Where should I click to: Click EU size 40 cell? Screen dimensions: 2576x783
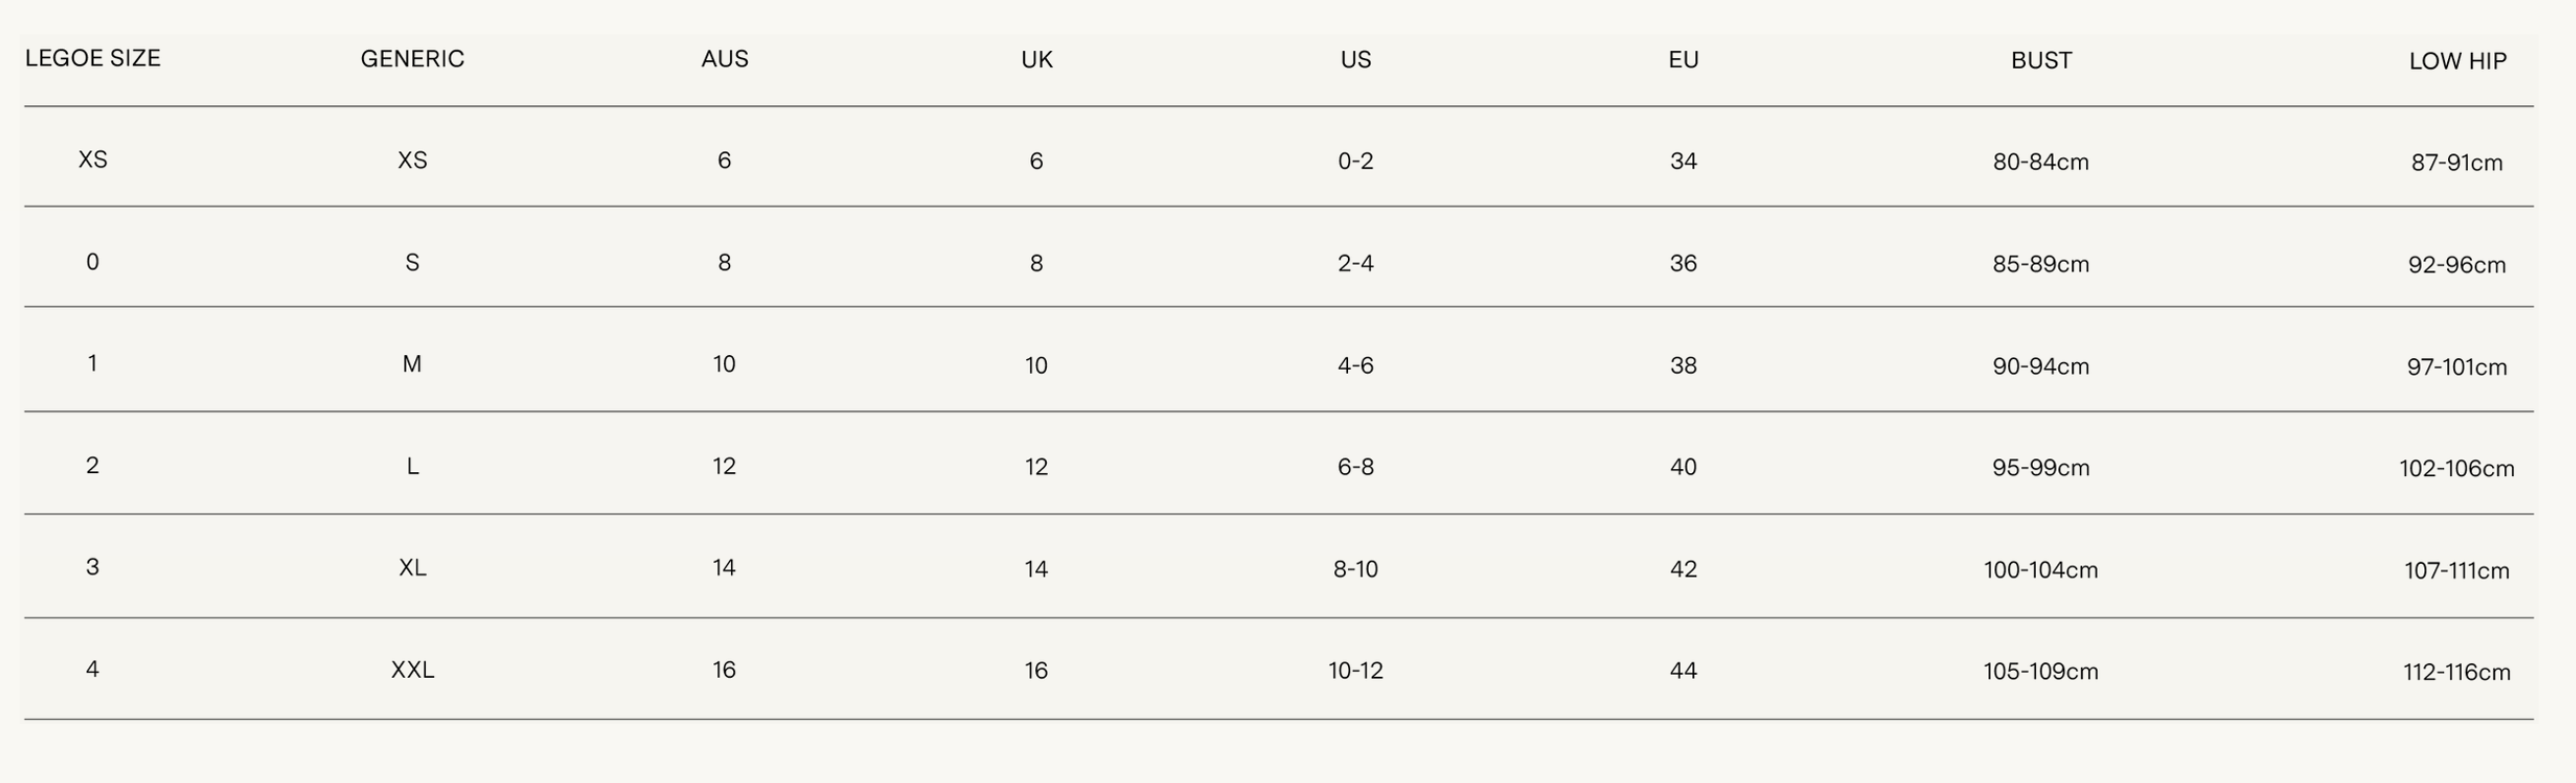pyautogui.click(x=1683, y=467)
